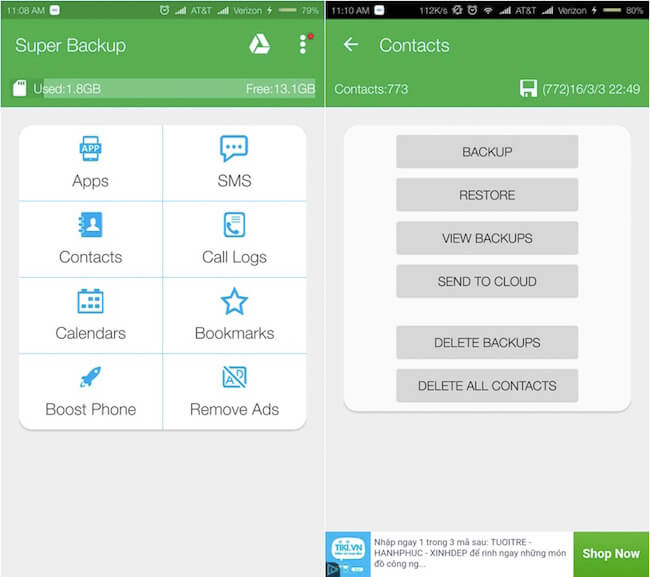Viewport: 650px width, 577px height.
Task: Open the Apps backup icon
Action: (x=90, y=148)
